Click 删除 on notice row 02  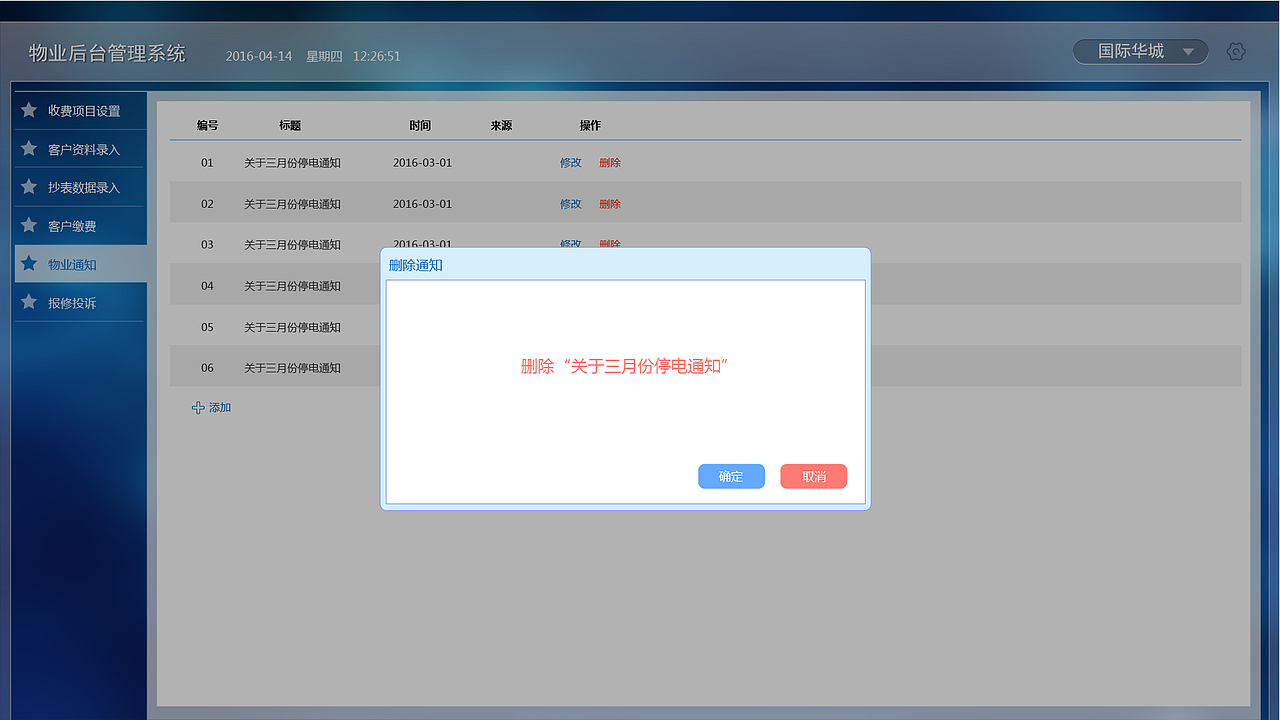pyautogui.click(x=610, y=203)
